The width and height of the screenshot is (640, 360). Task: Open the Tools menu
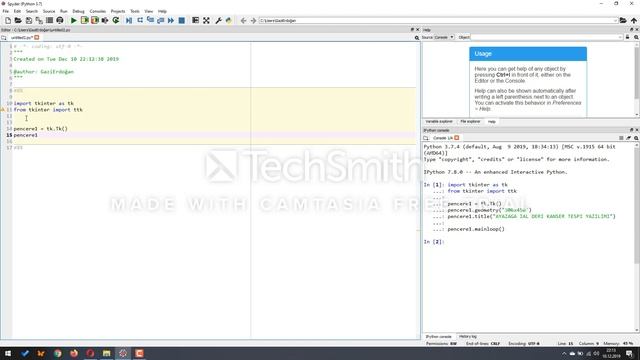point(135,11)
